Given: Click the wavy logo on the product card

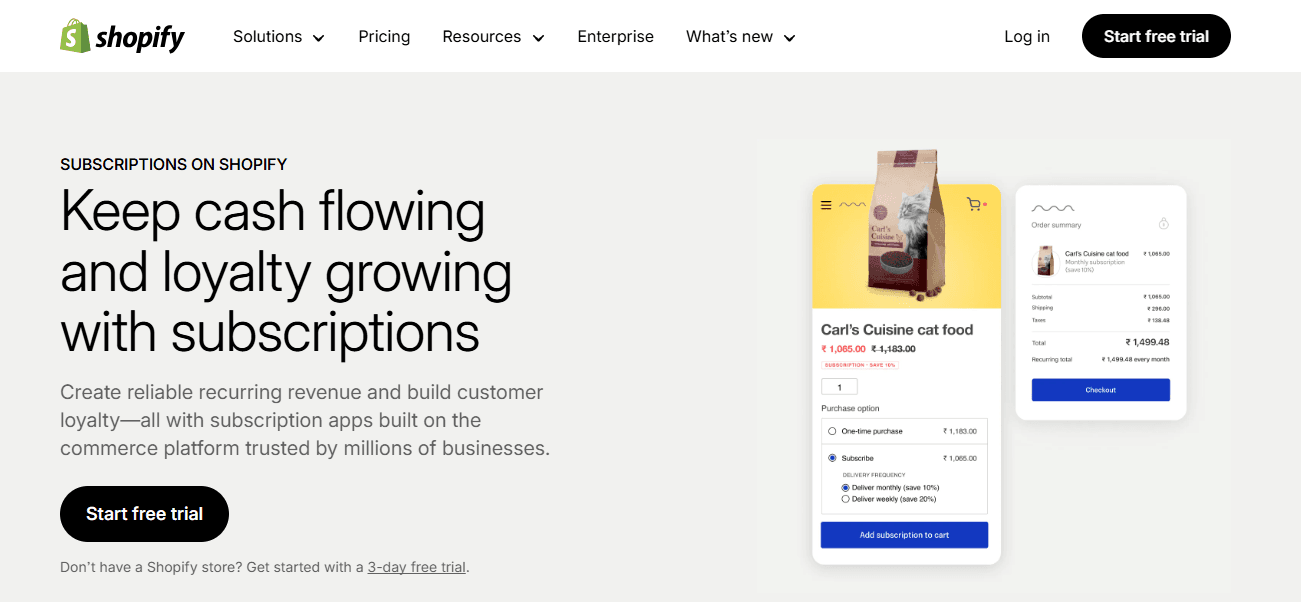Looking at the screenshot, I should click(852, 205).
